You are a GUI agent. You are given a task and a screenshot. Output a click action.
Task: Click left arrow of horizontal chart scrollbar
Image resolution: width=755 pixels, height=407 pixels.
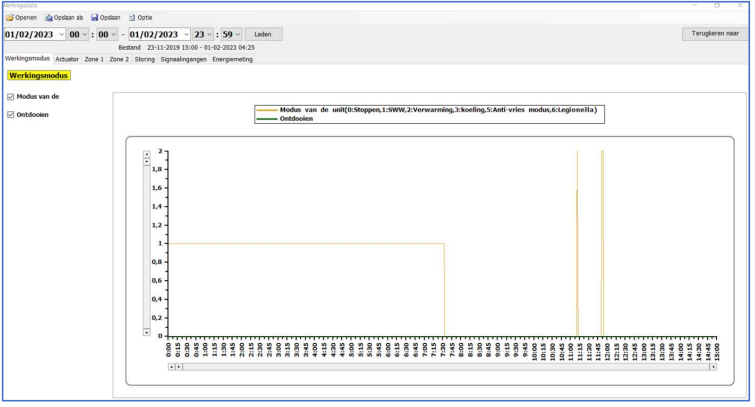tap(171, 367)
